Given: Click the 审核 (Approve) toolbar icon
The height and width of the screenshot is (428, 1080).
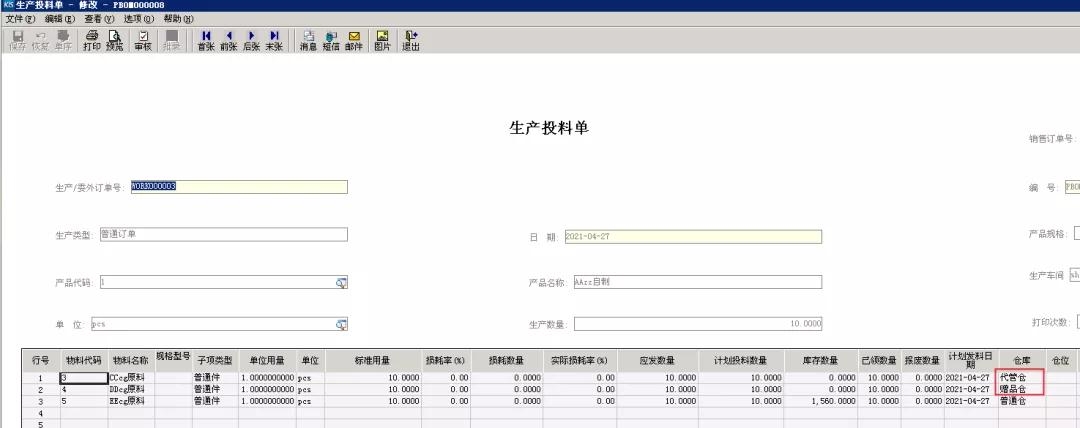Looking at the screenshot, I should click(x=142, y=40).
